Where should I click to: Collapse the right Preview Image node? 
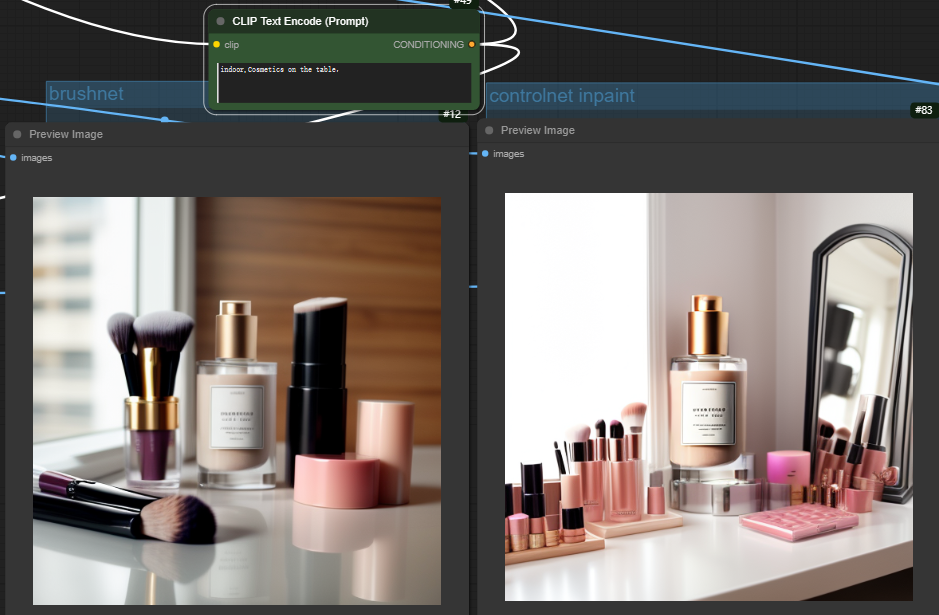coord(488,129)
